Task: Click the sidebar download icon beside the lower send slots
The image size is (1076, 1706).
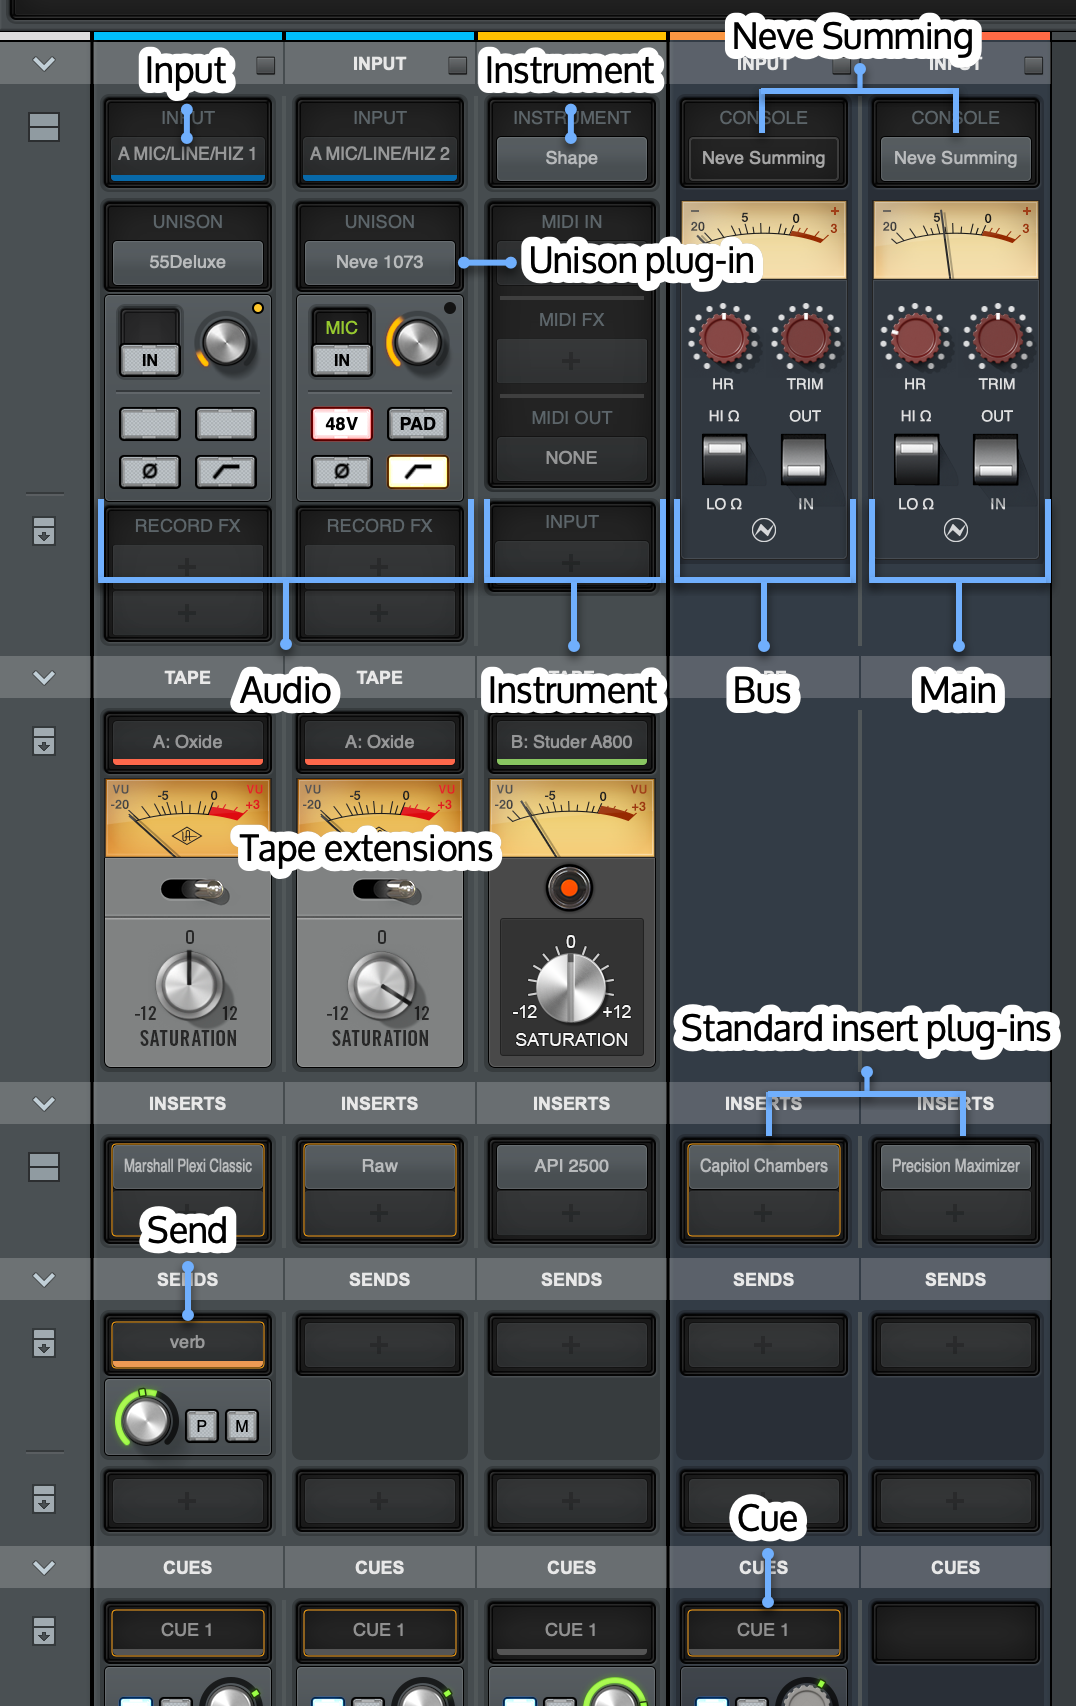Action: point(44,1499)
